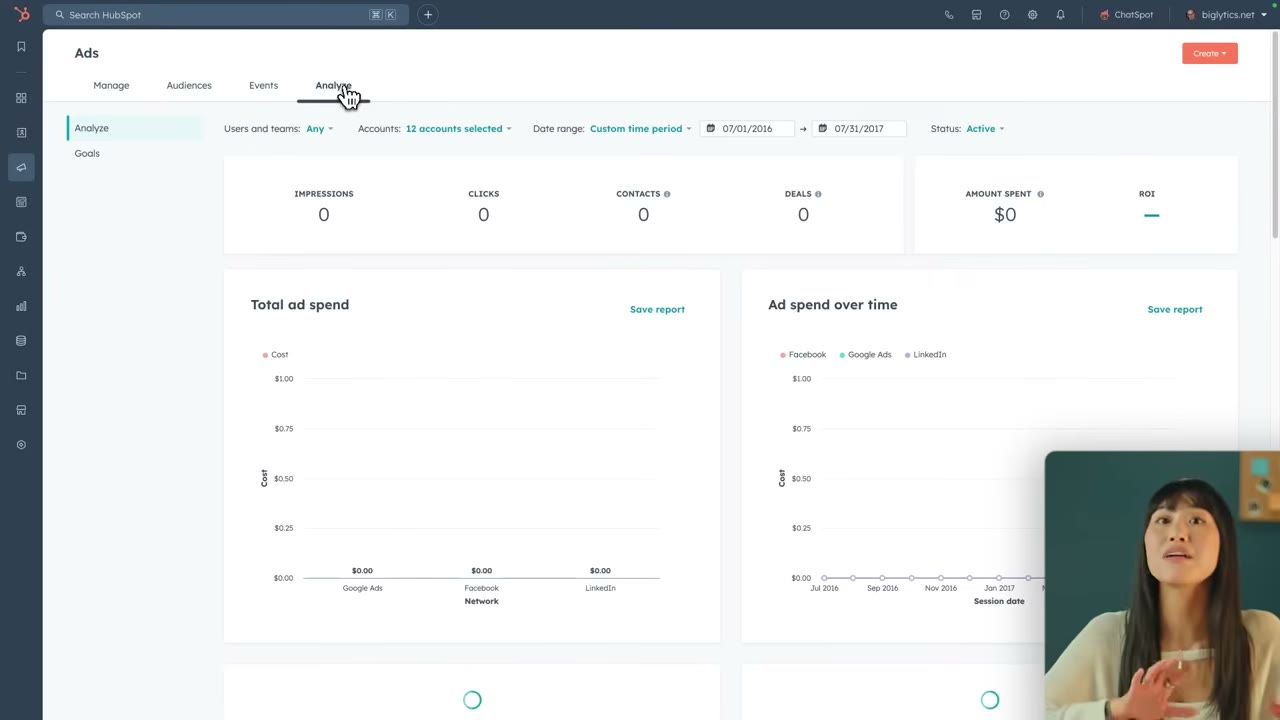The image size is (1280, 720).
Task: Click the bottom hexagon icon in sidebar
Action: [x=21, y=445]
